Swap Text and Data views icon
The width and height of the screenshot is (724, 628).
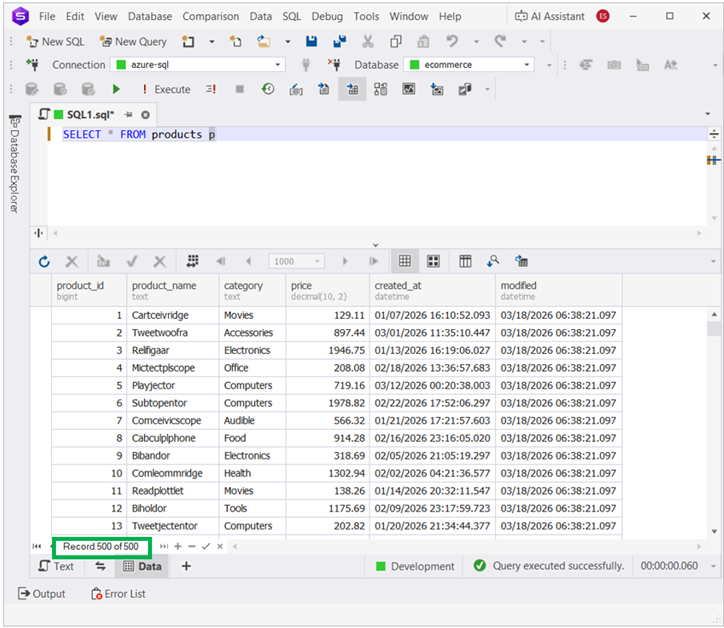100,566
